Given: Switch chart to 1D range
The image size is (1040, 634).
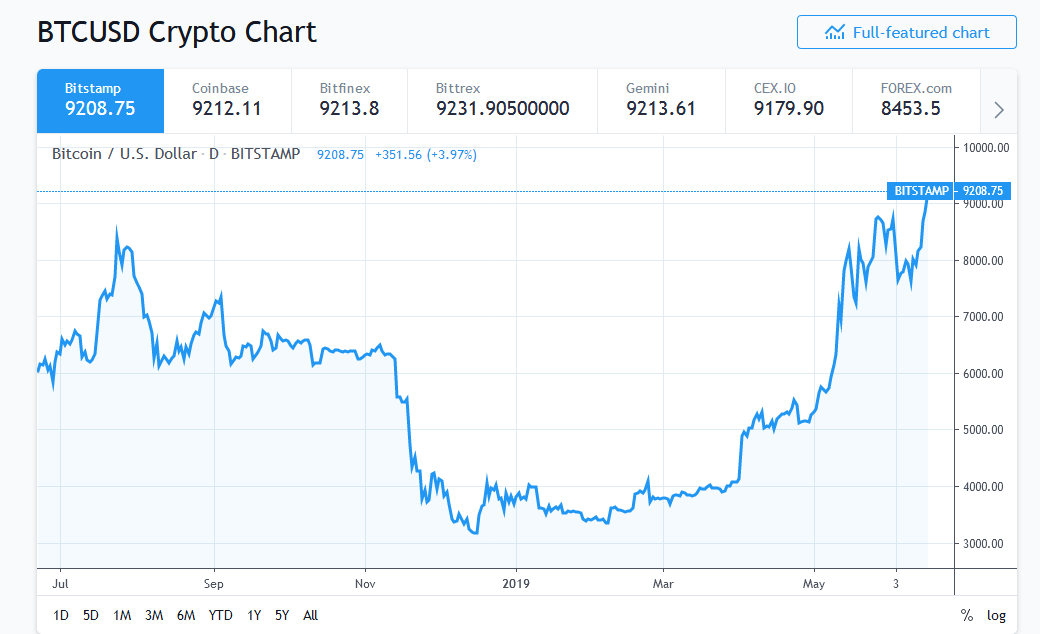Looking at the screenshot, I should point(59,615).
